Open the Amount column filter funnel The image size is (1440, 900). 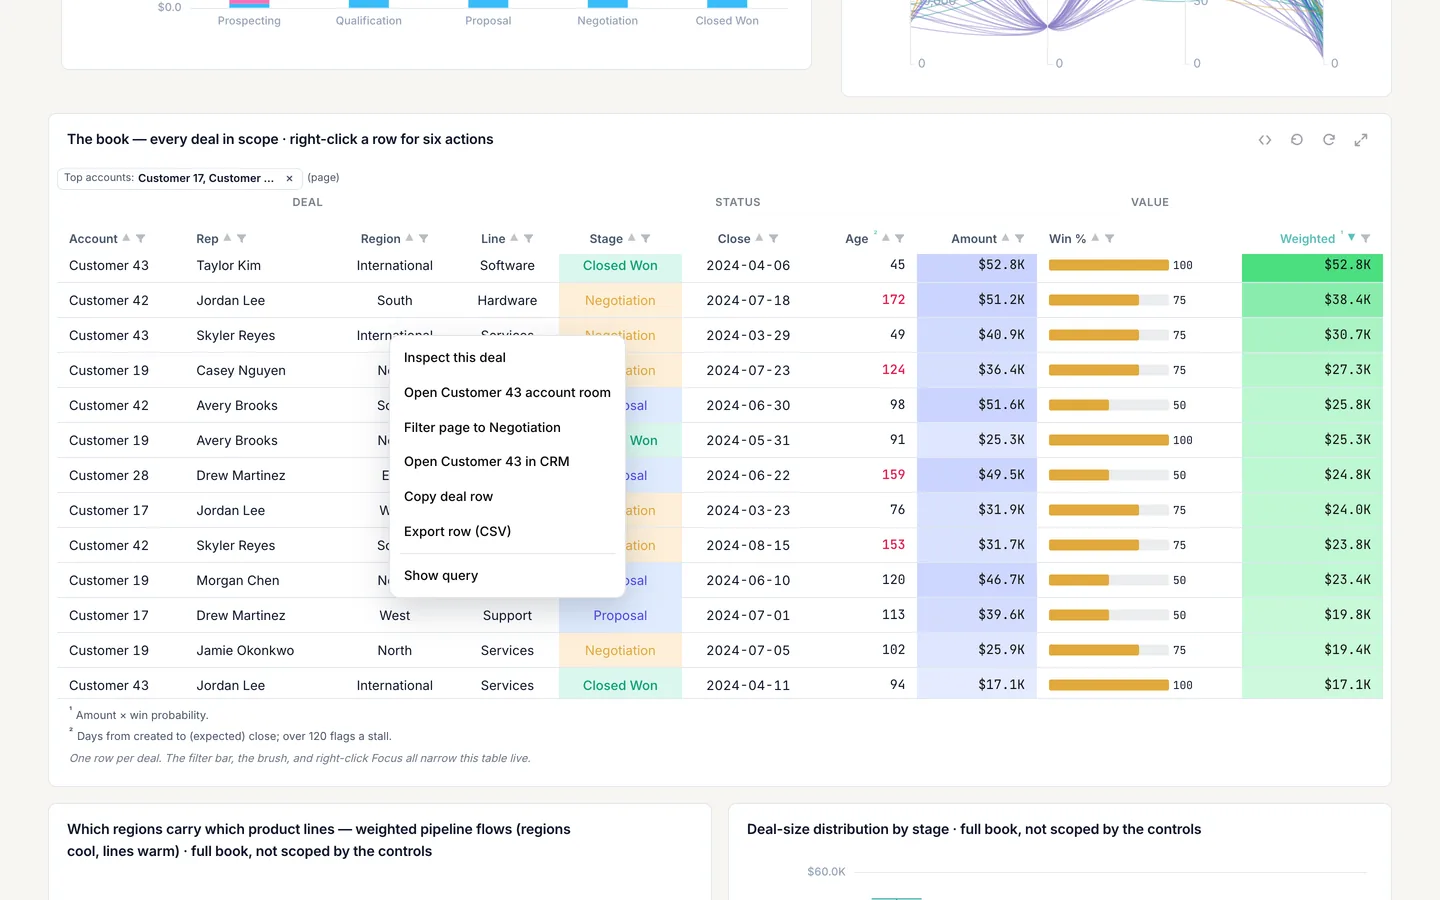1020,238
